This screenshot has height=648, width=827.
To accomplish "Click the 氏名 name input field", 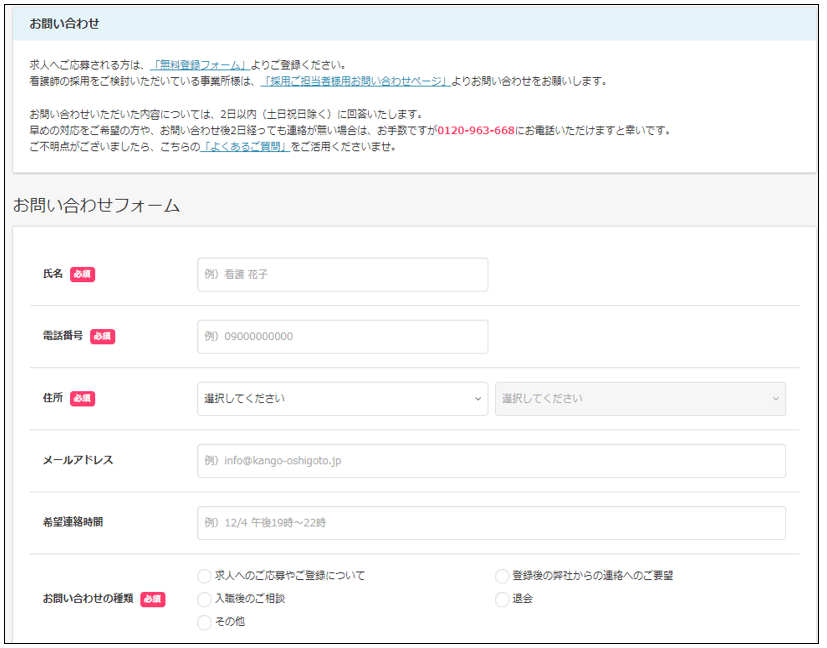I will point(342,275).
